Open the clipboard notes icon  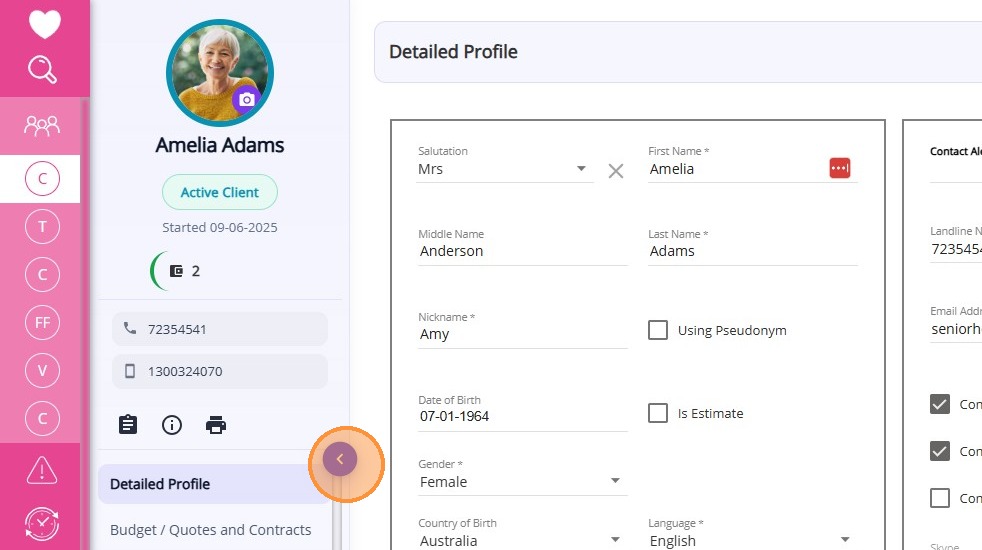coord(128,425)
